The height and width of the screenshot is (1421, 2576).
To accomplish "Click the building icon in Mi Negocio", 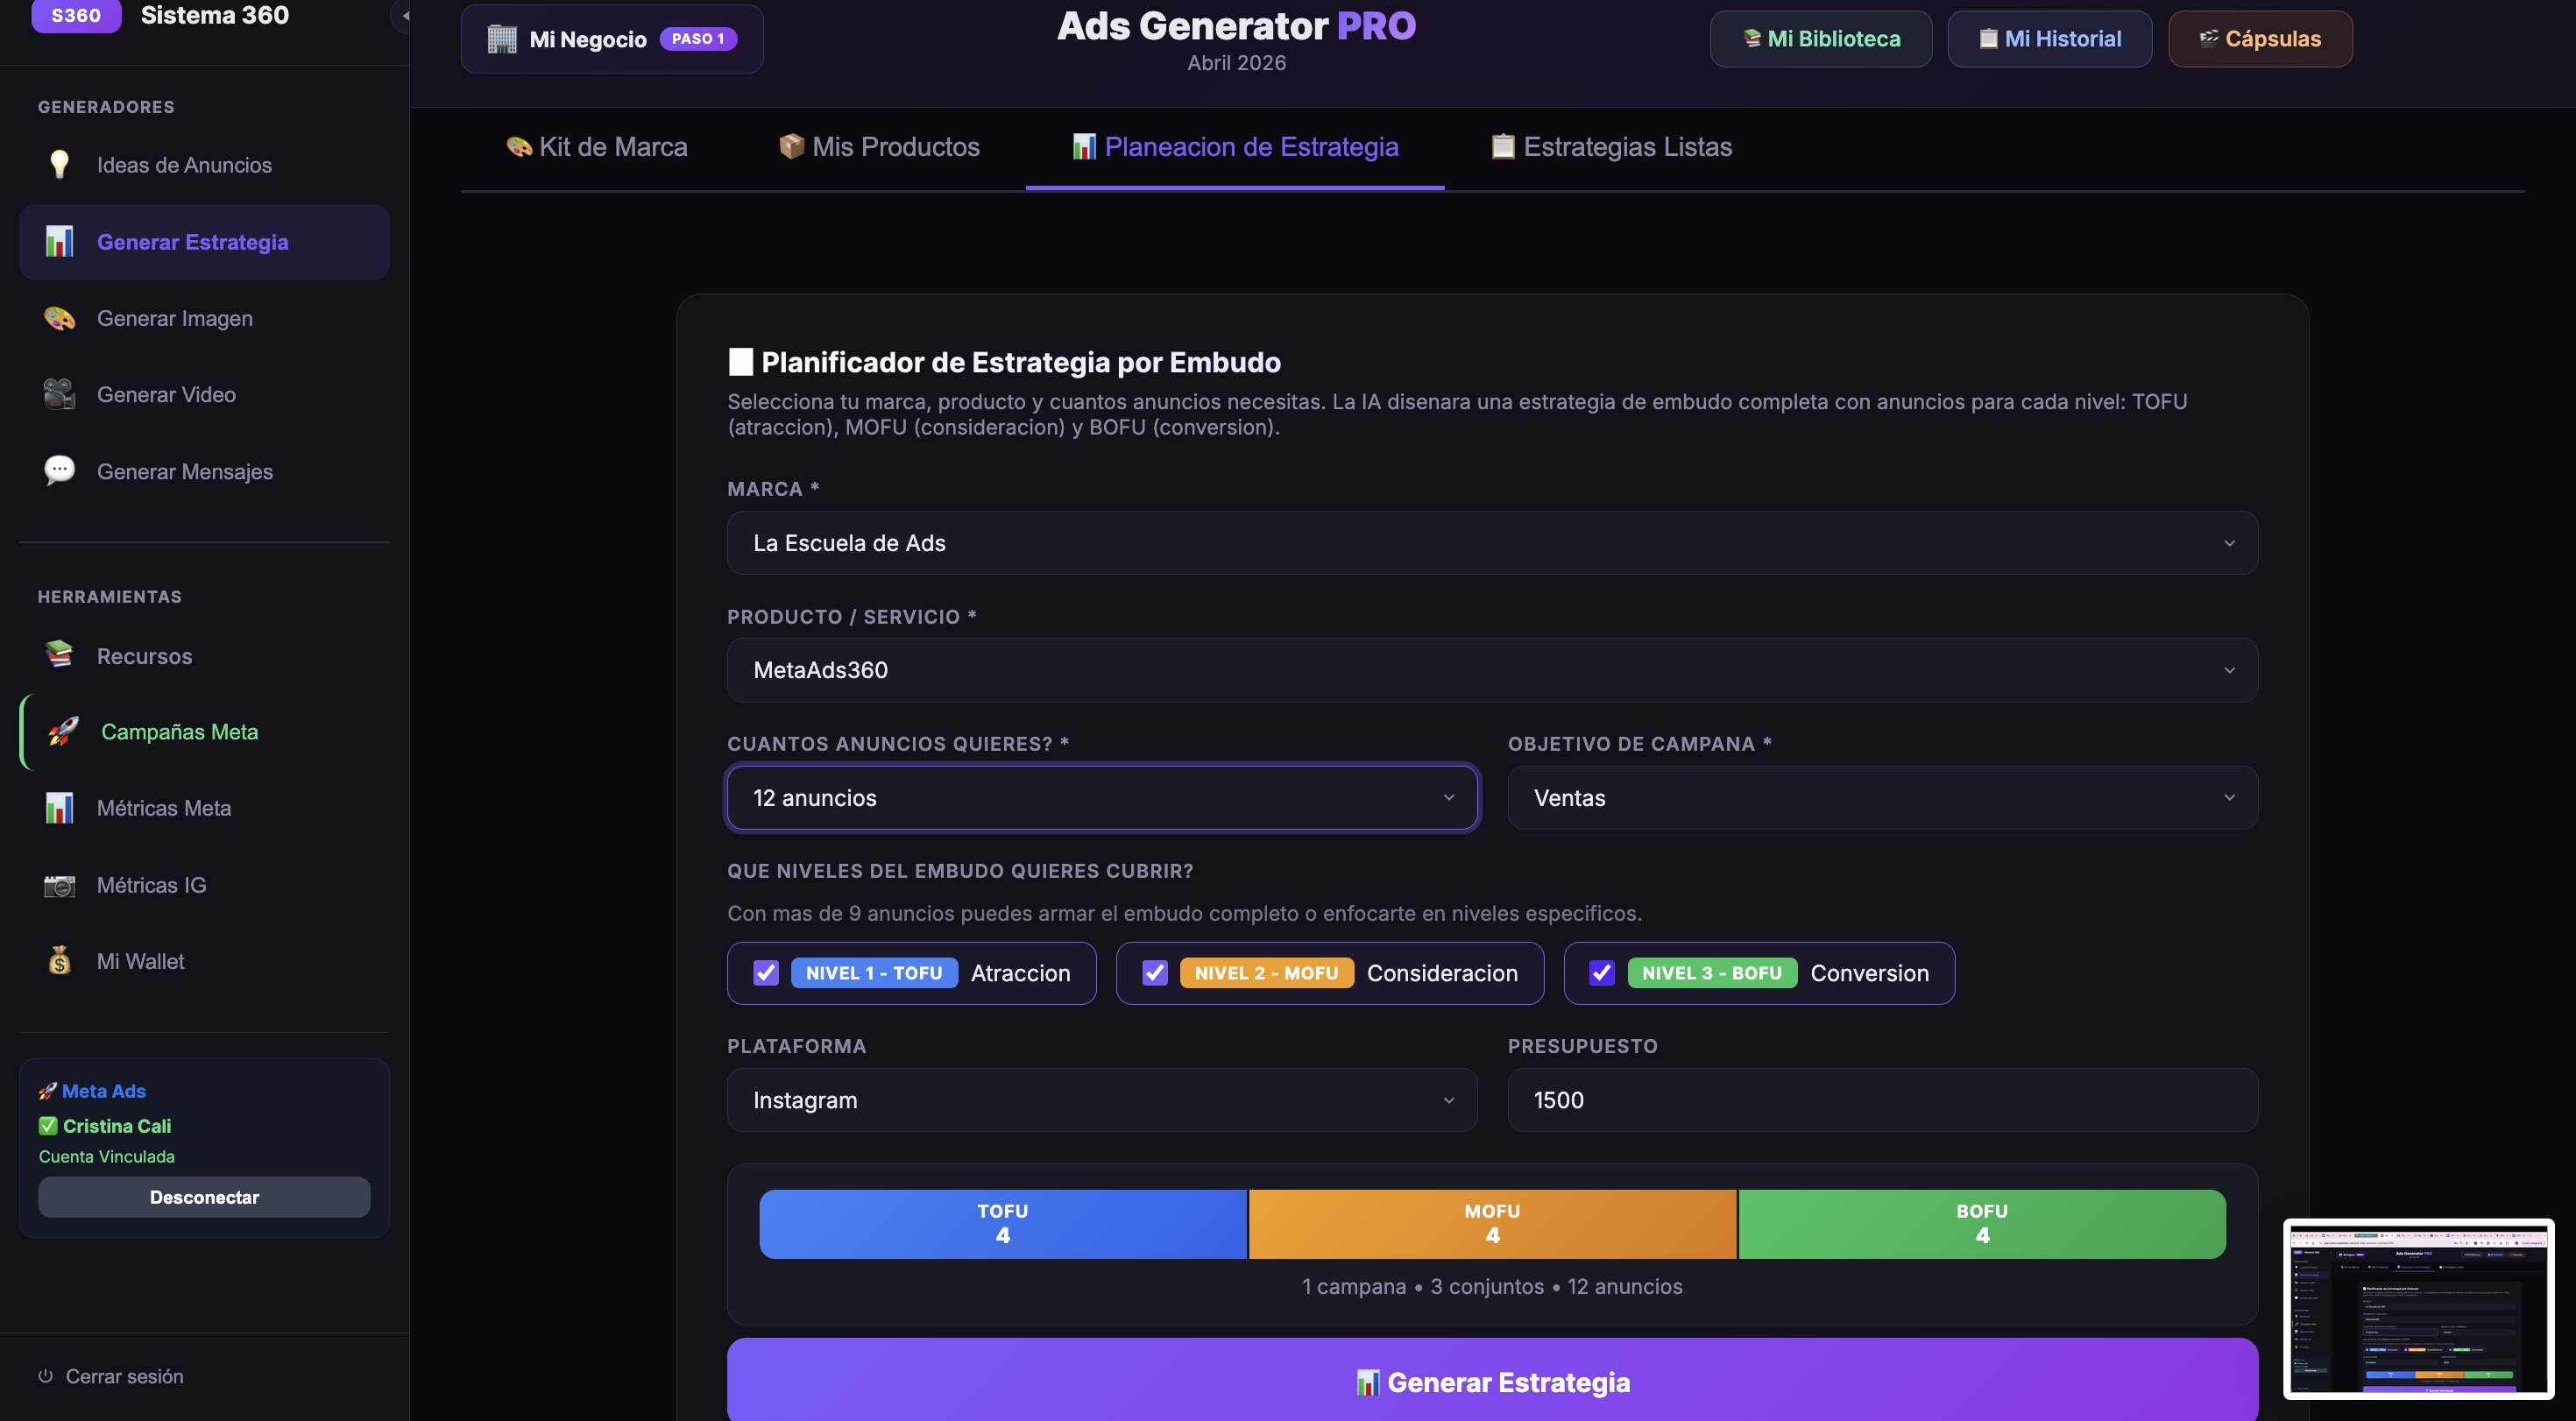I will (501, 39).
